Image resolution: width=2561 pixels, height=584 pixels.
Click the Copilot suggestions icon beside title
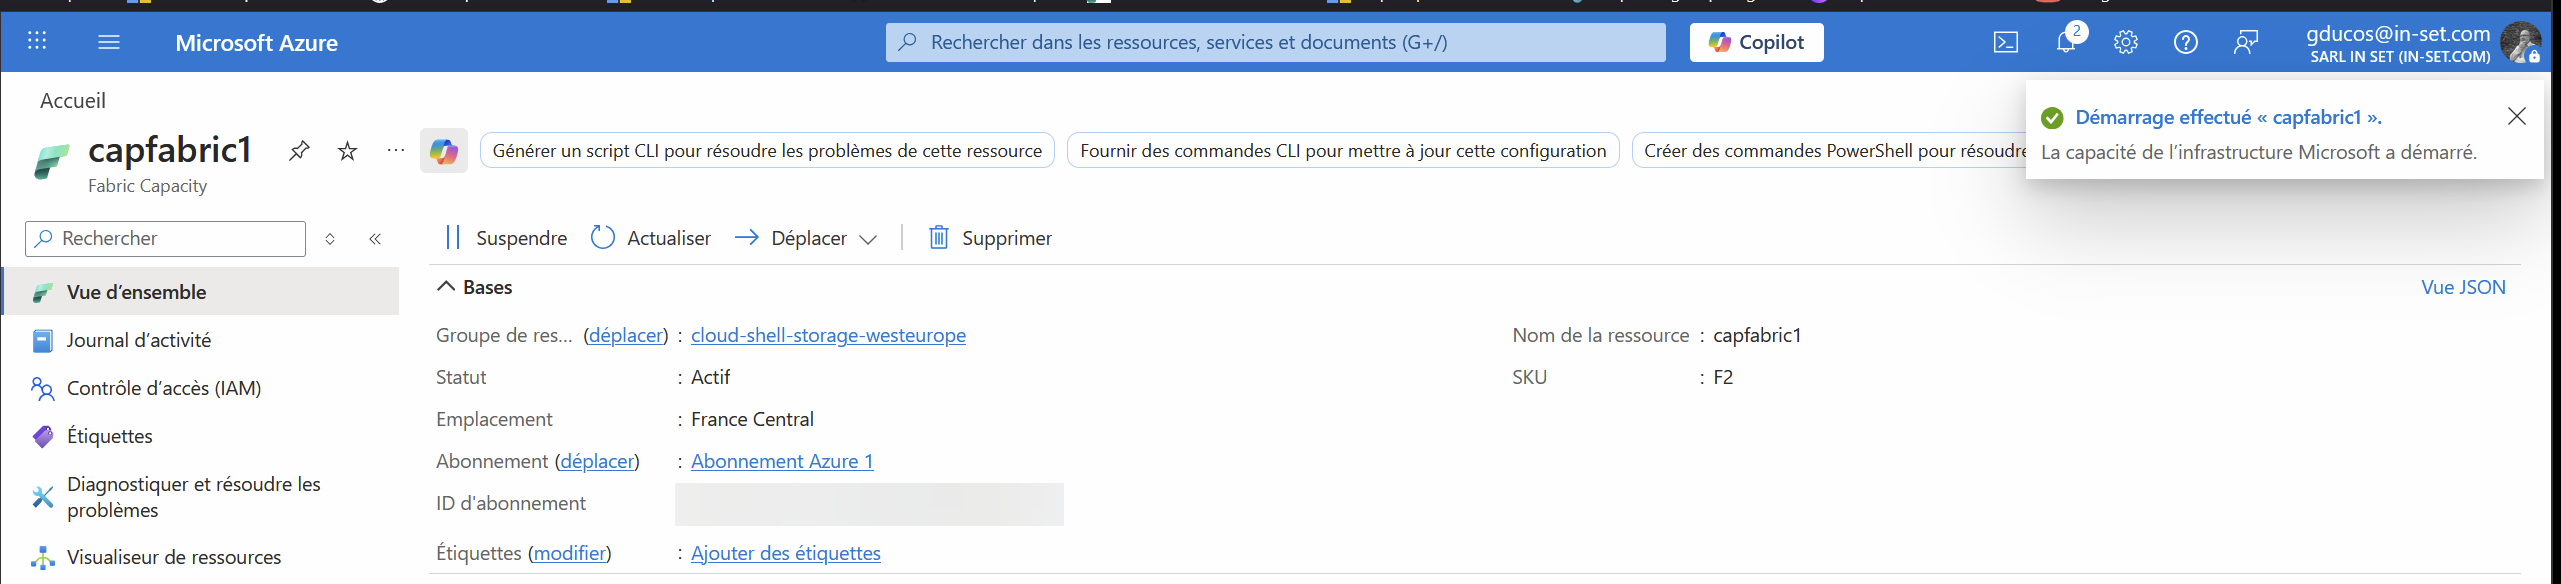(x=444, y=151)
